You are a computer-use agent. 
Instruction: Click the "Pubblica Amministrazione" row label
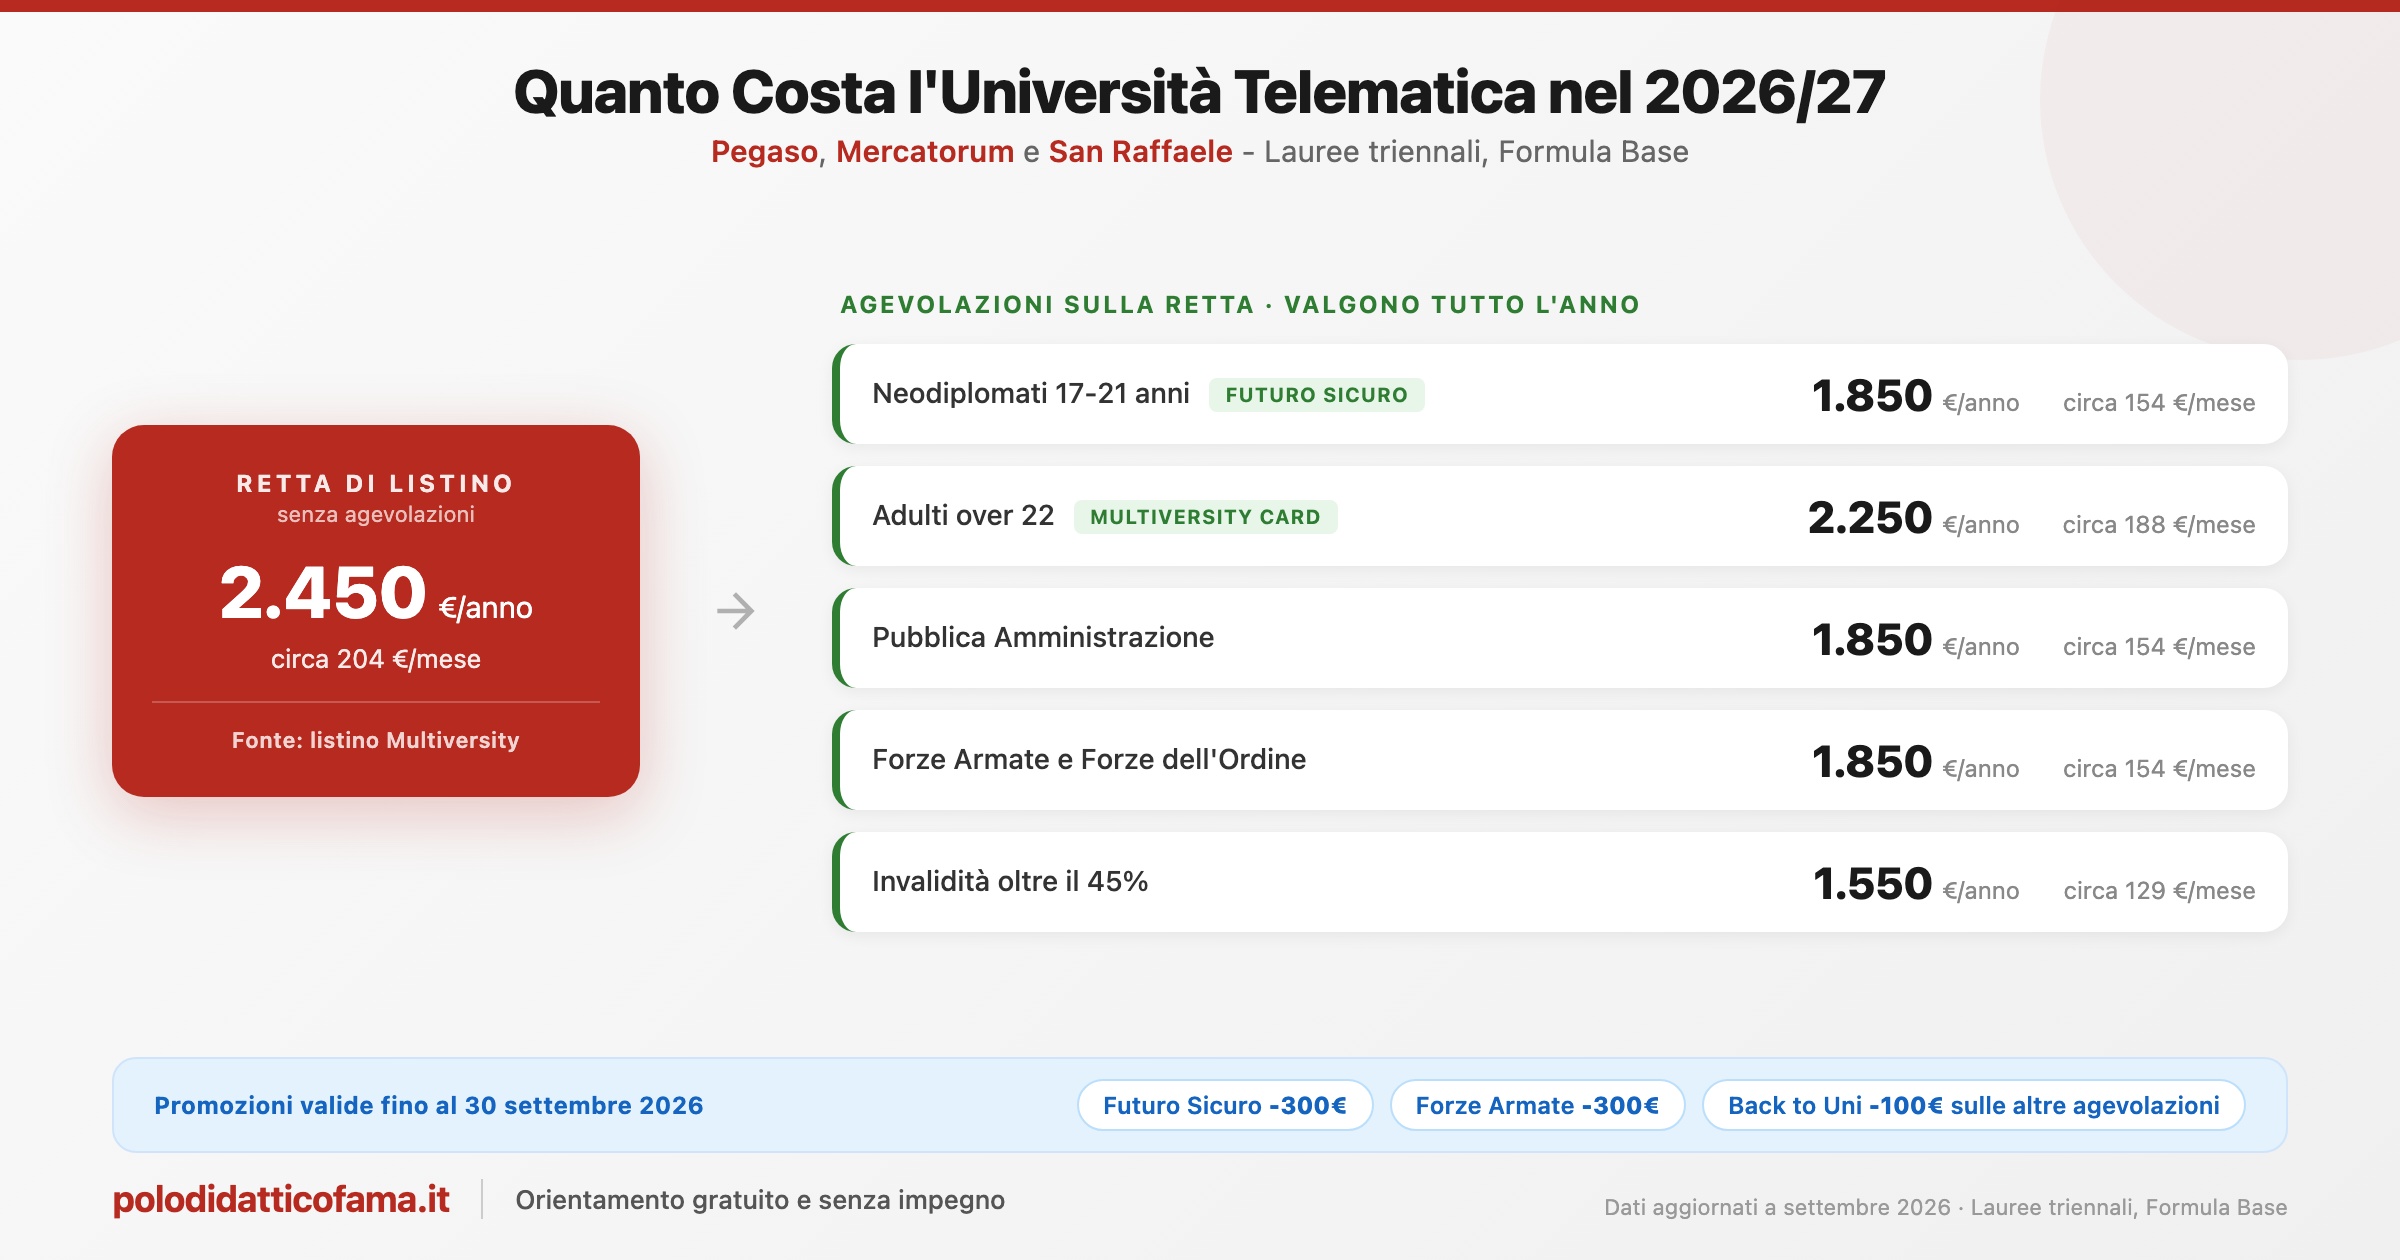point(1043,638)
